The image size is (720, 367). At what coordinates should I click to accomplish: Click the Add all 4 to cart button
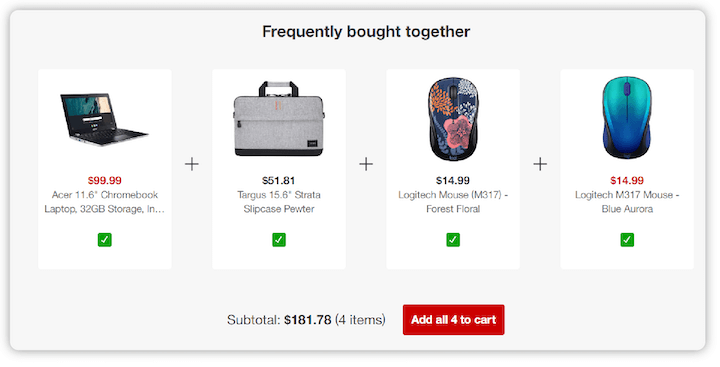453,320
